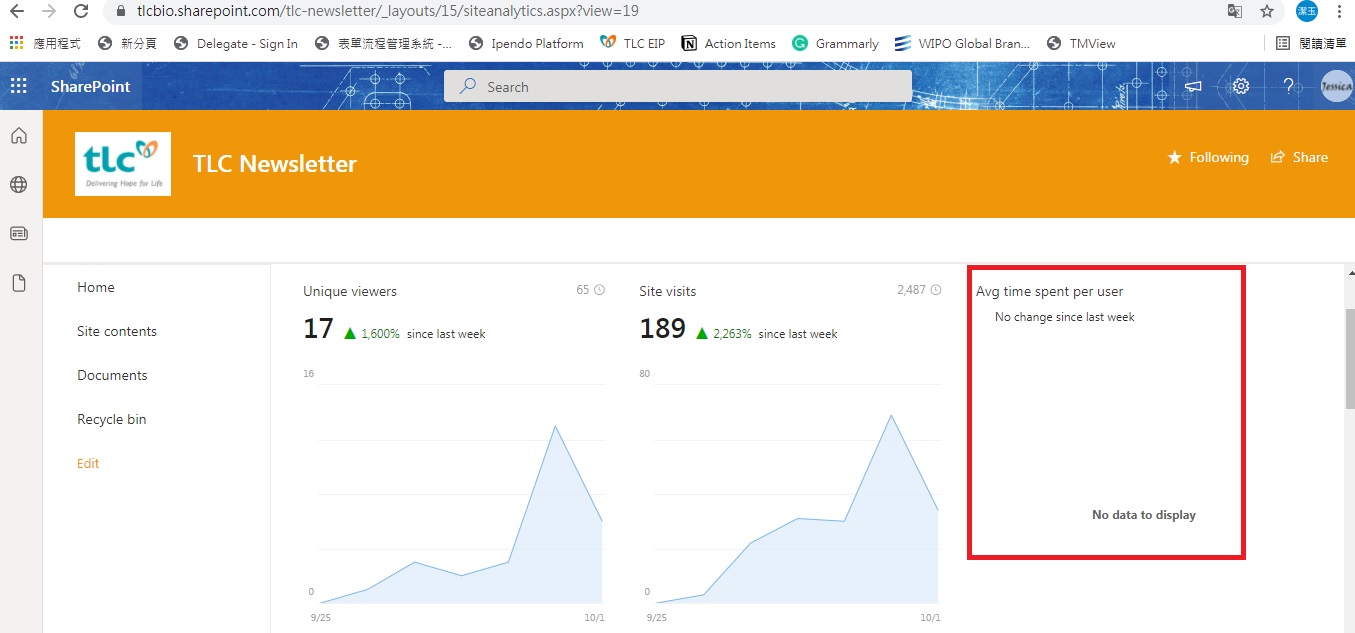Open Site contents in navigation
Image resolution: width=1355 pixels, height=633 pixels.
click(117, 331)
